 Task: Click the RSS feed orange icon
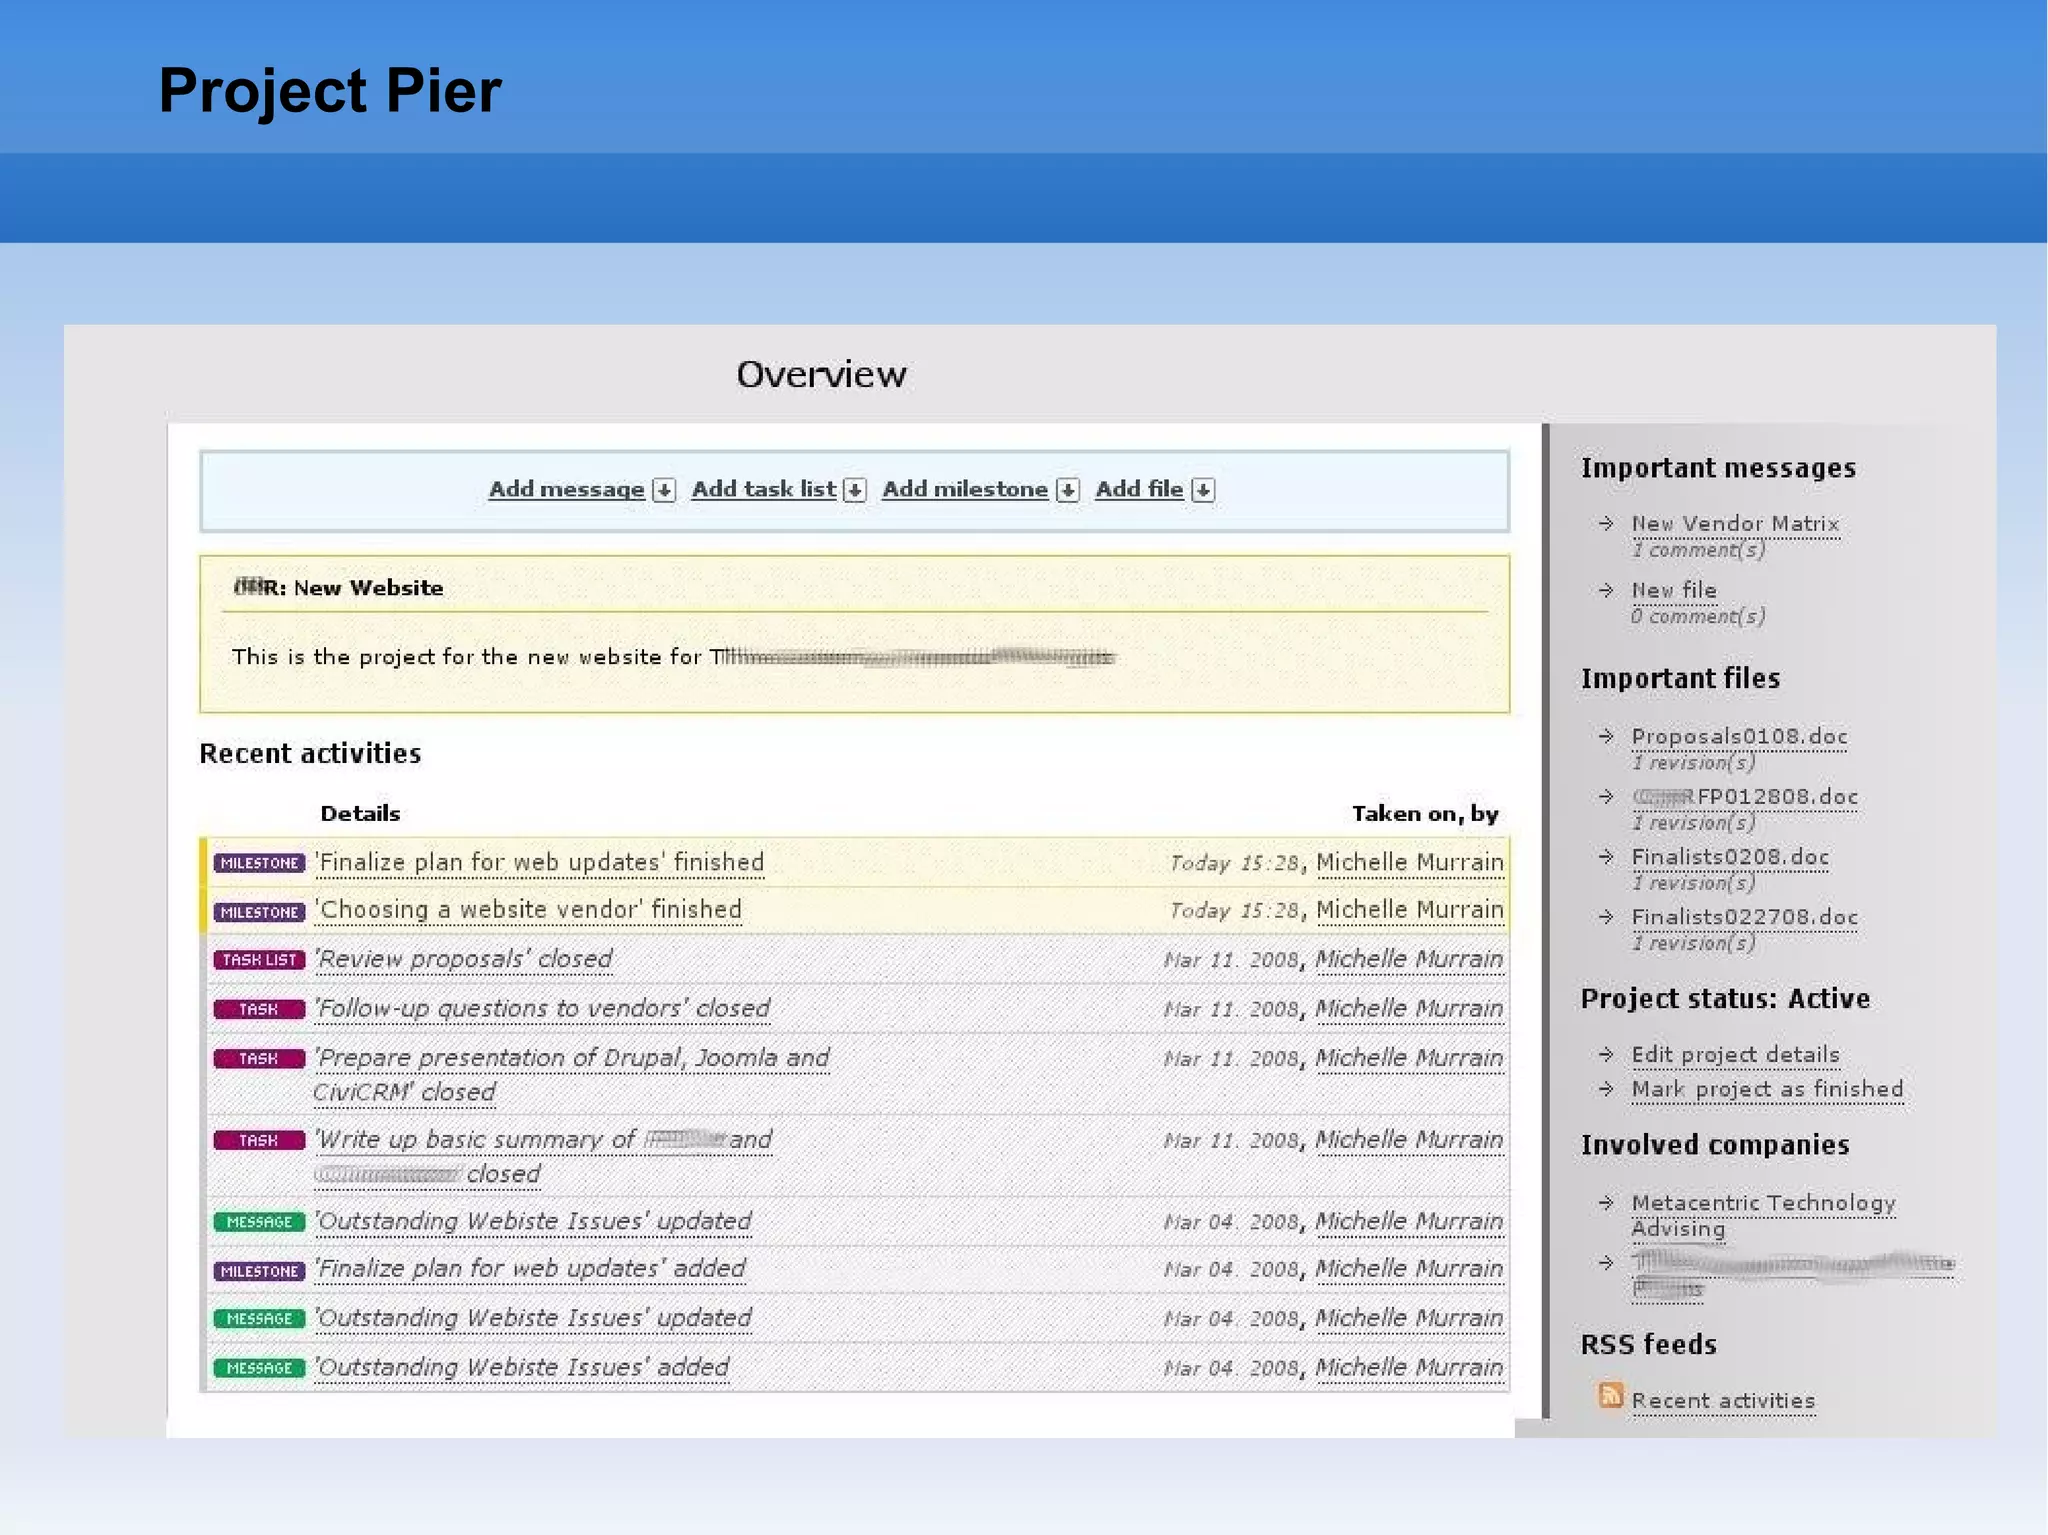(x=1610, y=1395)
